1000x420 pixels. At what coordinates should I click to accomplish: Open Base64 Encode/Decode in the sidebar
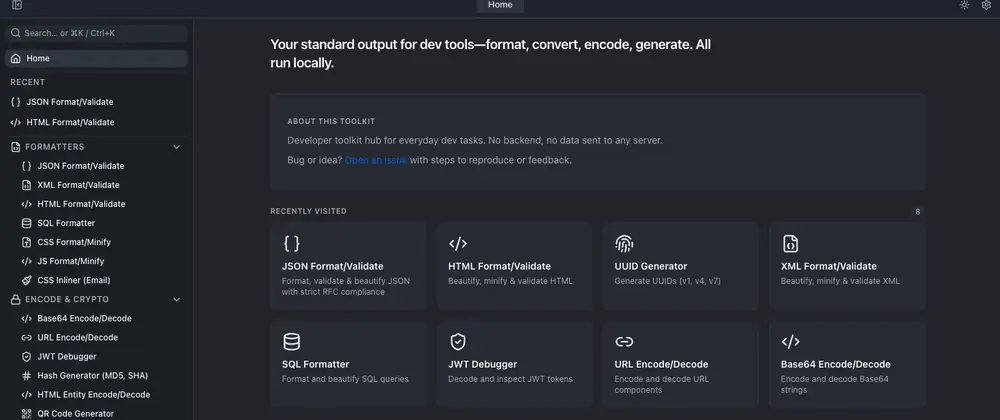(x=101, y=319)
